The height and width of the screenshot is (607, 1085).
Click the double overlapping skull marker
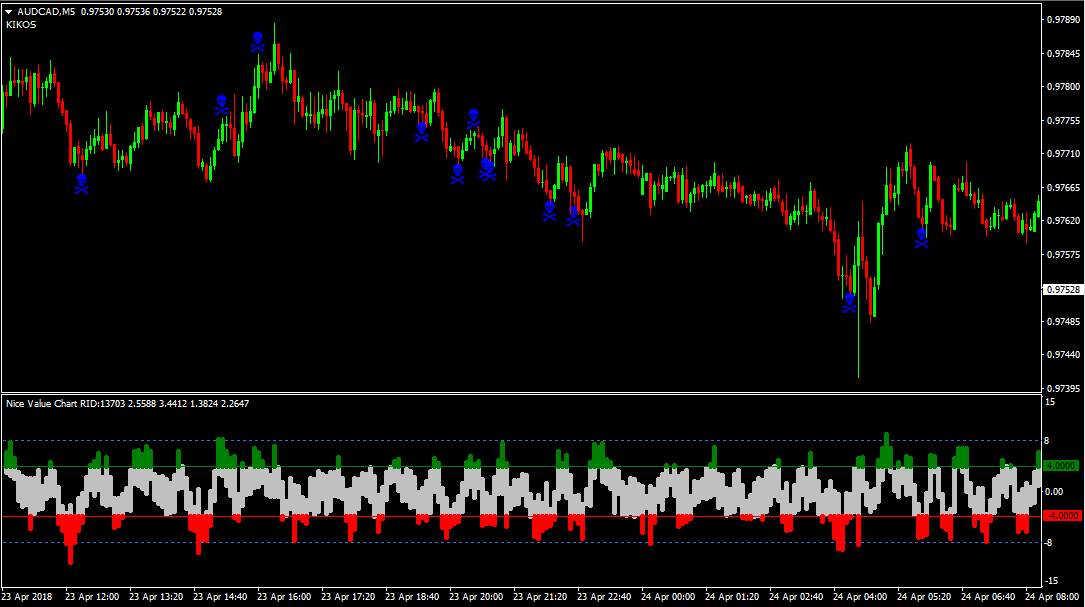[487, 169]
